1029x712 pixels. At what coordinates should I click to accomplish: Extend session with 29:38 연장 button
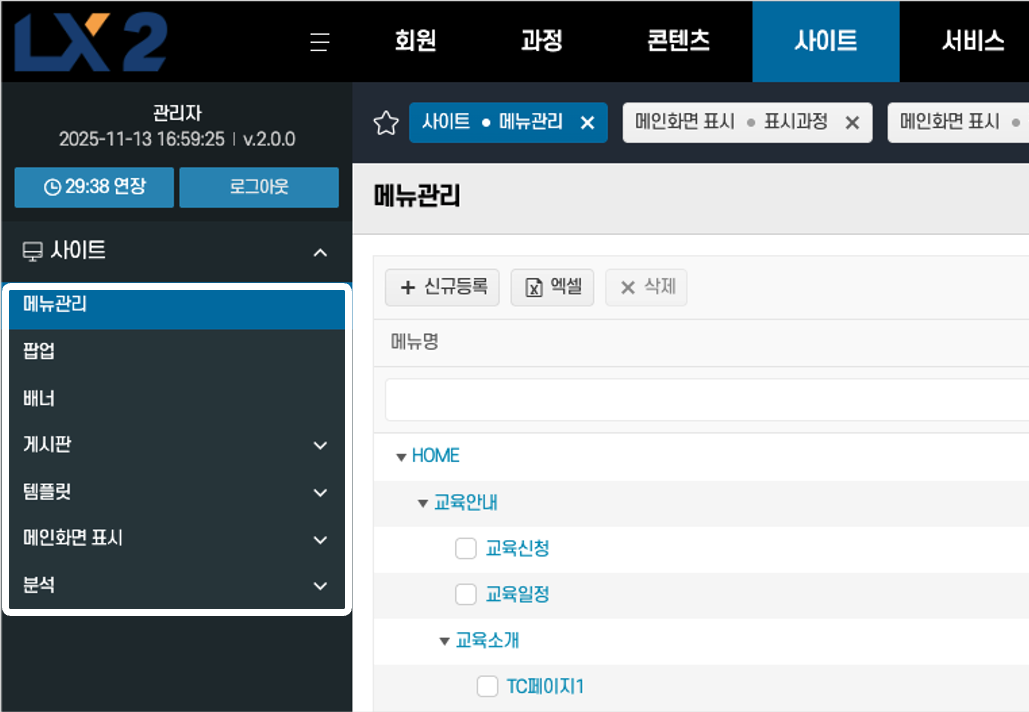click(x=95, y=187)
